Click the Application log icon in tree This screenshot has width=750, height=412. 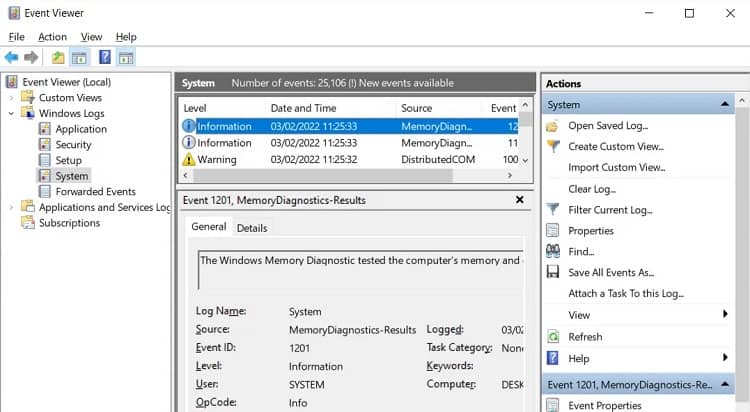click(x=44, y=129)
